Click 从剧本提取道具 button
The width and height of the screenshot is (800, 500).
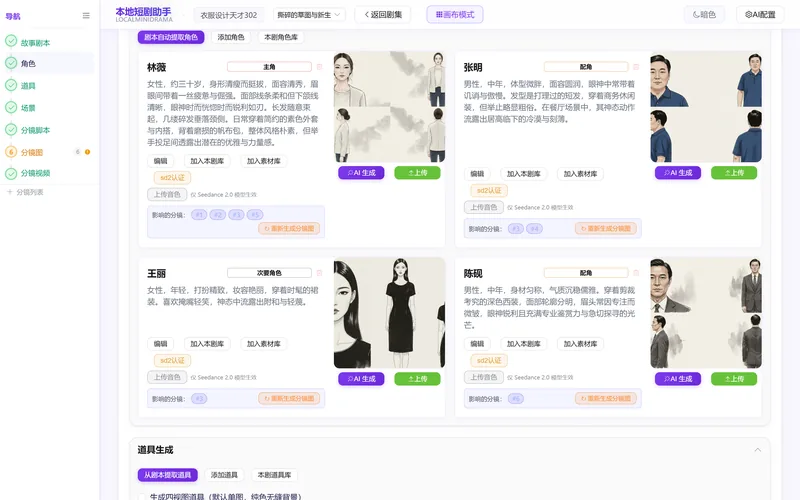[x=167, y=475]
